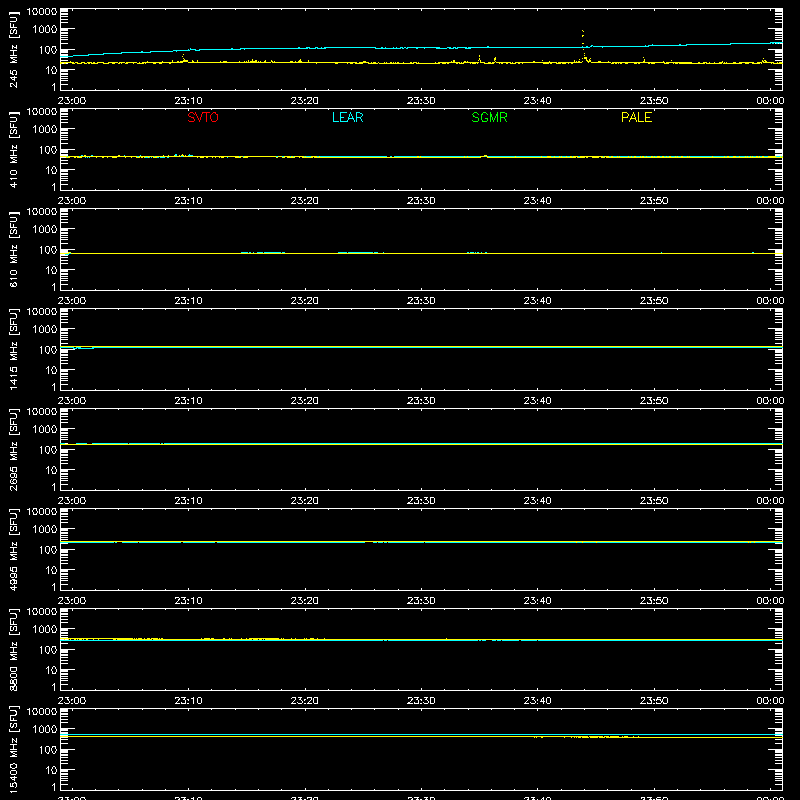The width and height of the screenshot is (800, 800).
Task: Click 23:20 label under the 410 MHz plot
Action: [305, 201]
